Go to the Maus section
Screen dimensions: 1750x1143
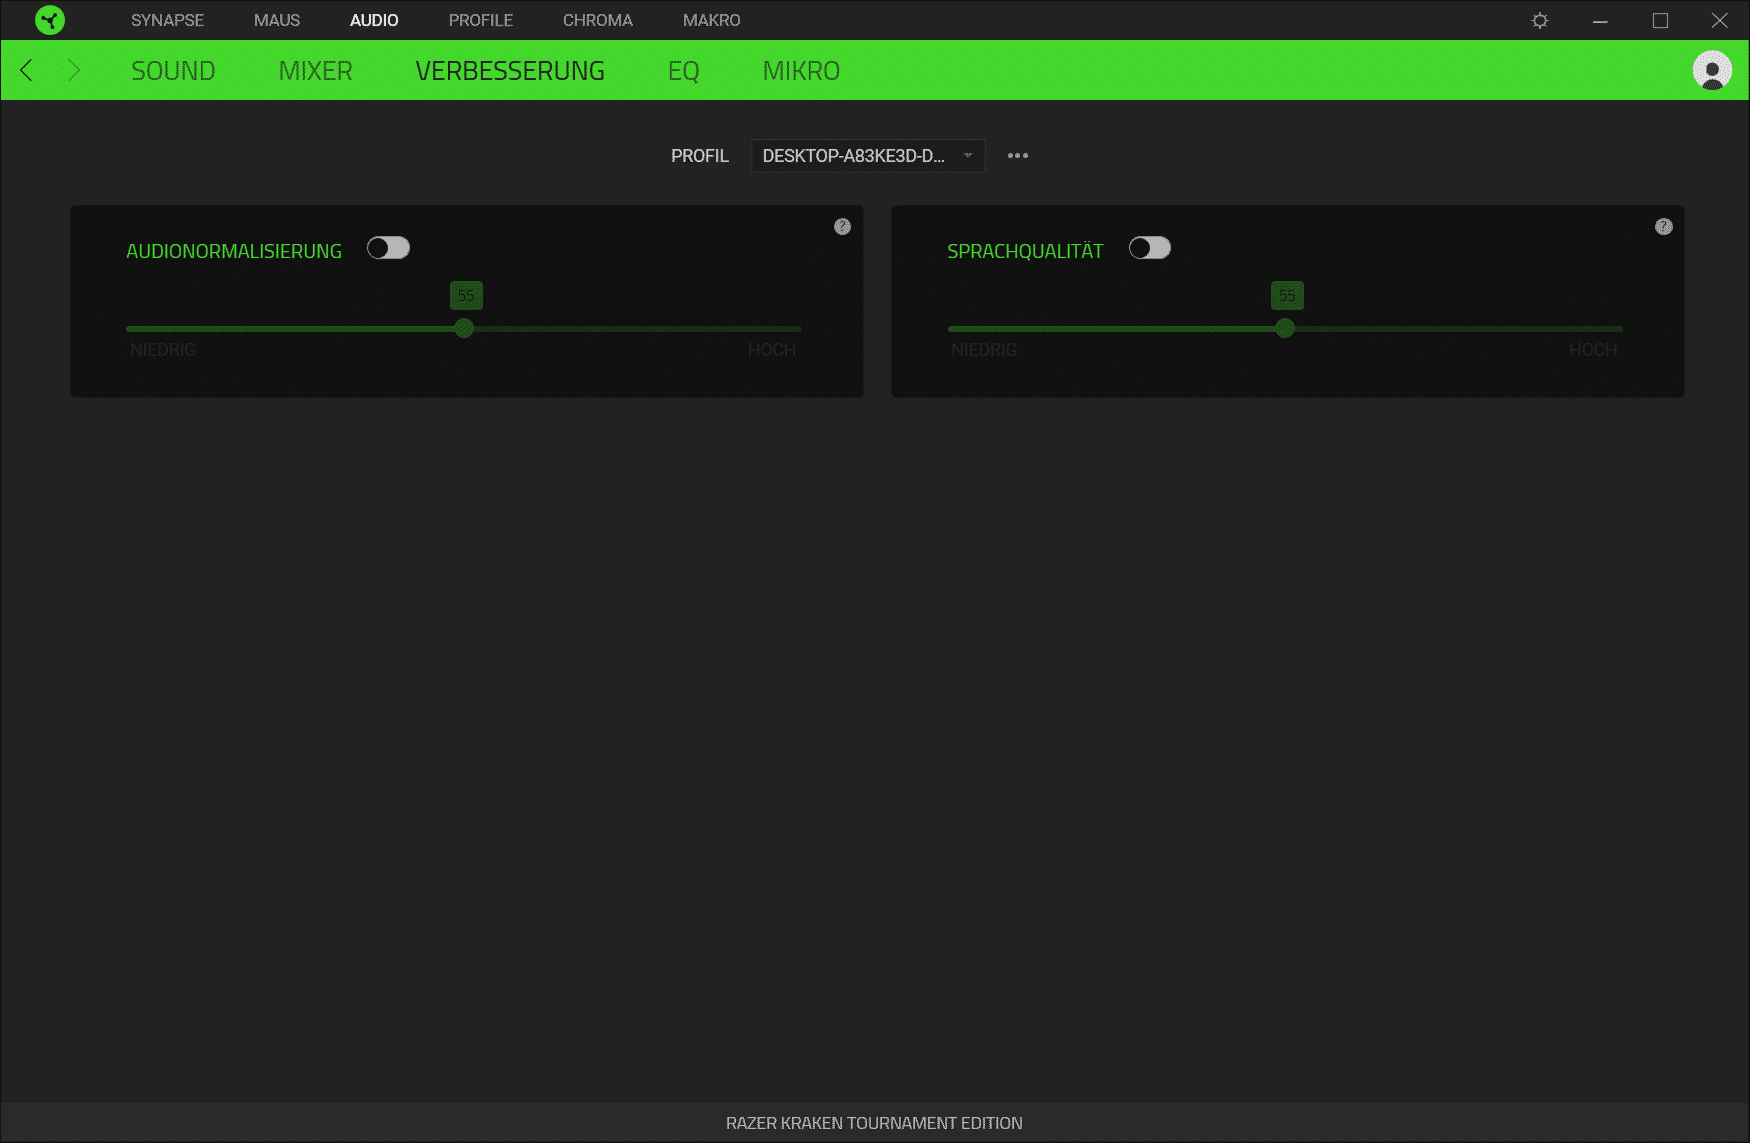pos(277,20)
